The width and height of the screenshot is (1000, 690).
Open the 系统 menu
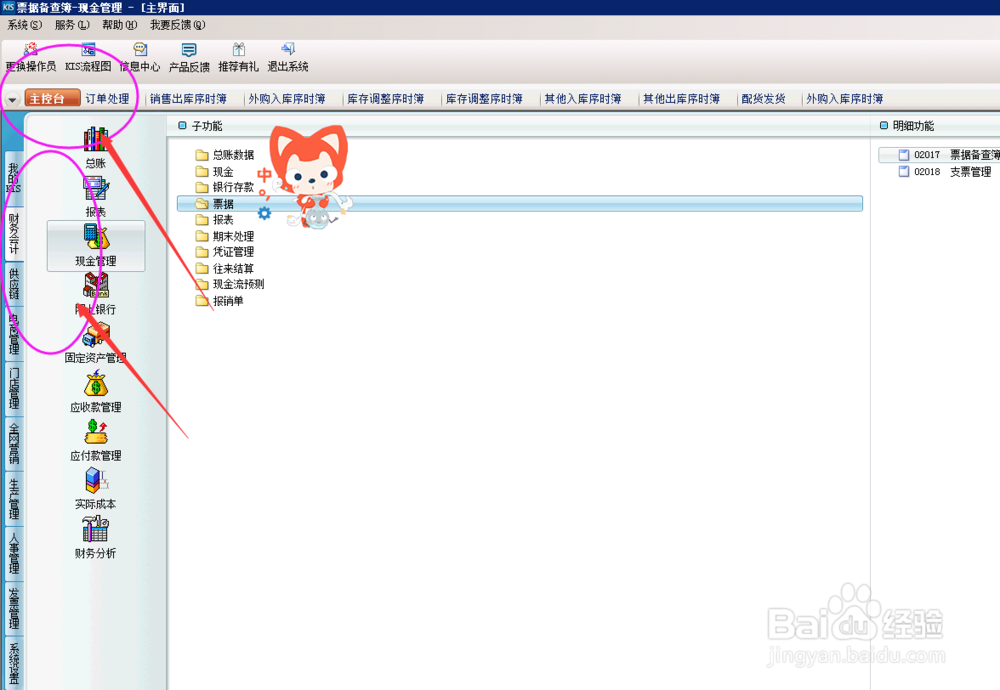tap(25, 25)
